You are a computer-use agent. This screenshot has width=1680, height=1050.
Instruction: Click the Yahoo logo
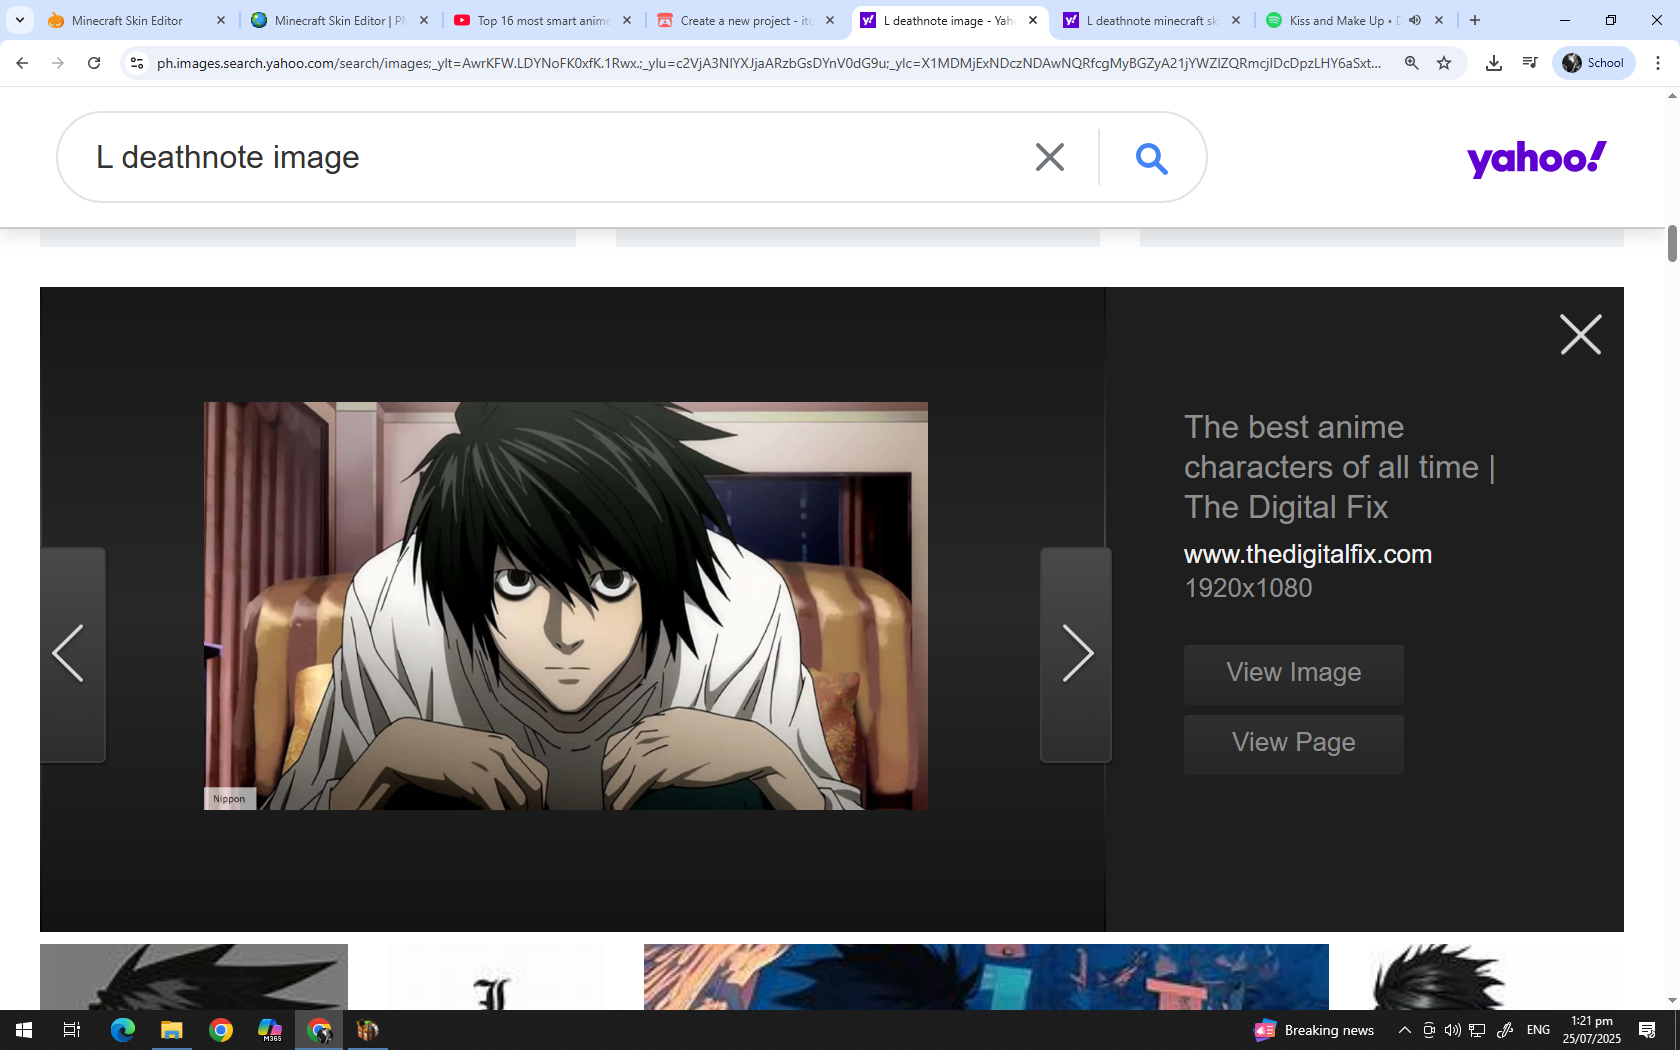coord(1536,158)
